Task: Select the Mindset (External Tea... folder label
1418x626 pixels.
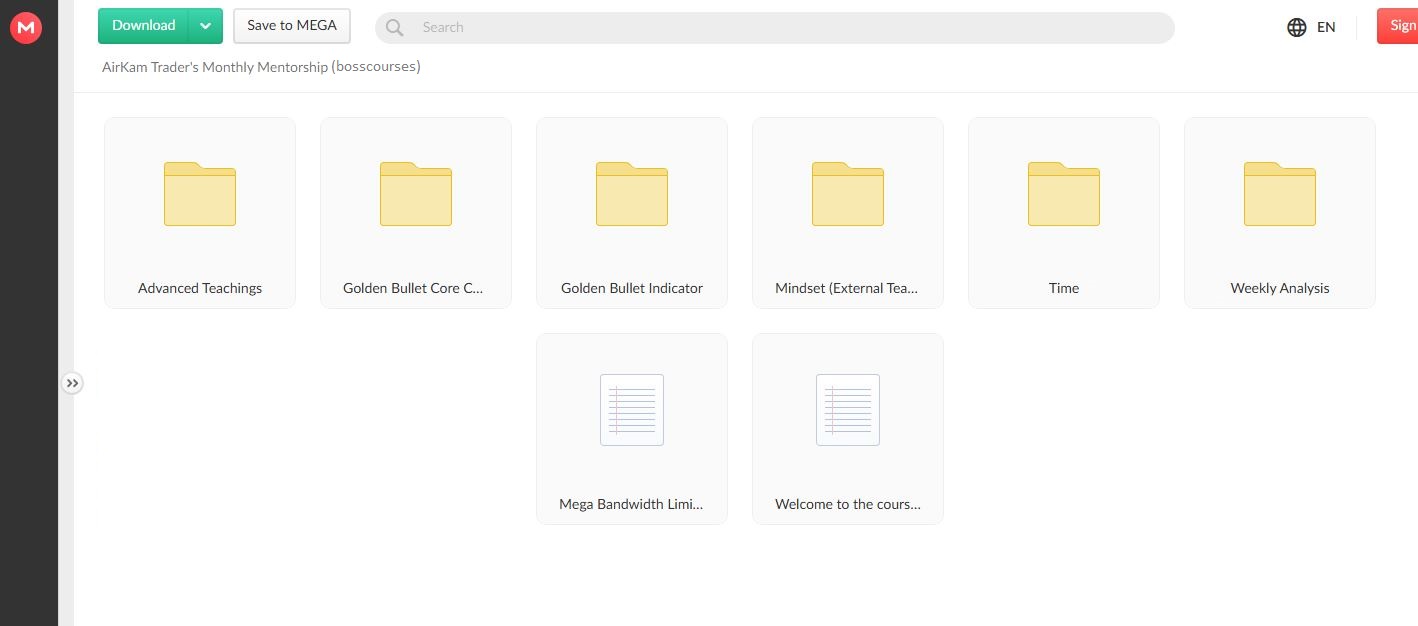Action: tap(846, 288)
